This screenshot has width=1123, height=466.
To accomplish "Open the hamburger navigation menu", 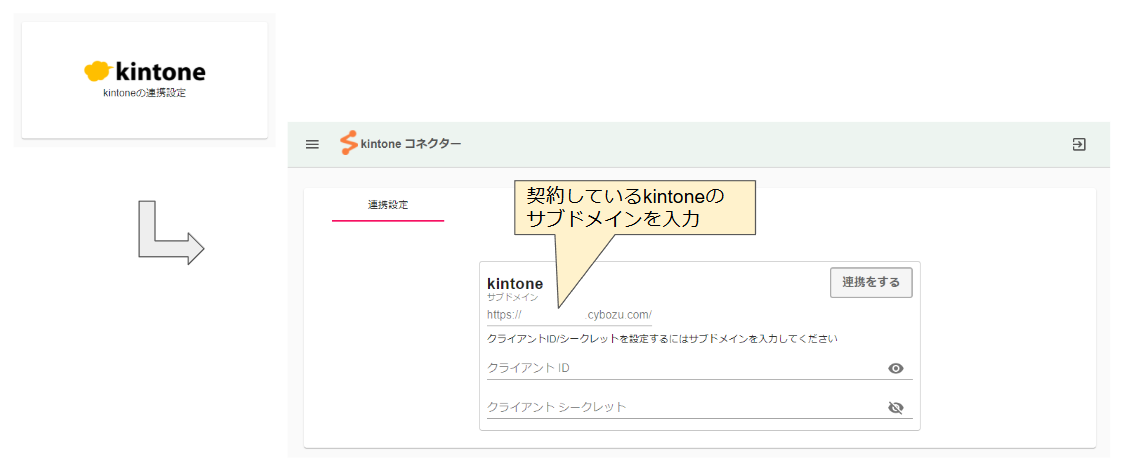I will click(312, 145).
